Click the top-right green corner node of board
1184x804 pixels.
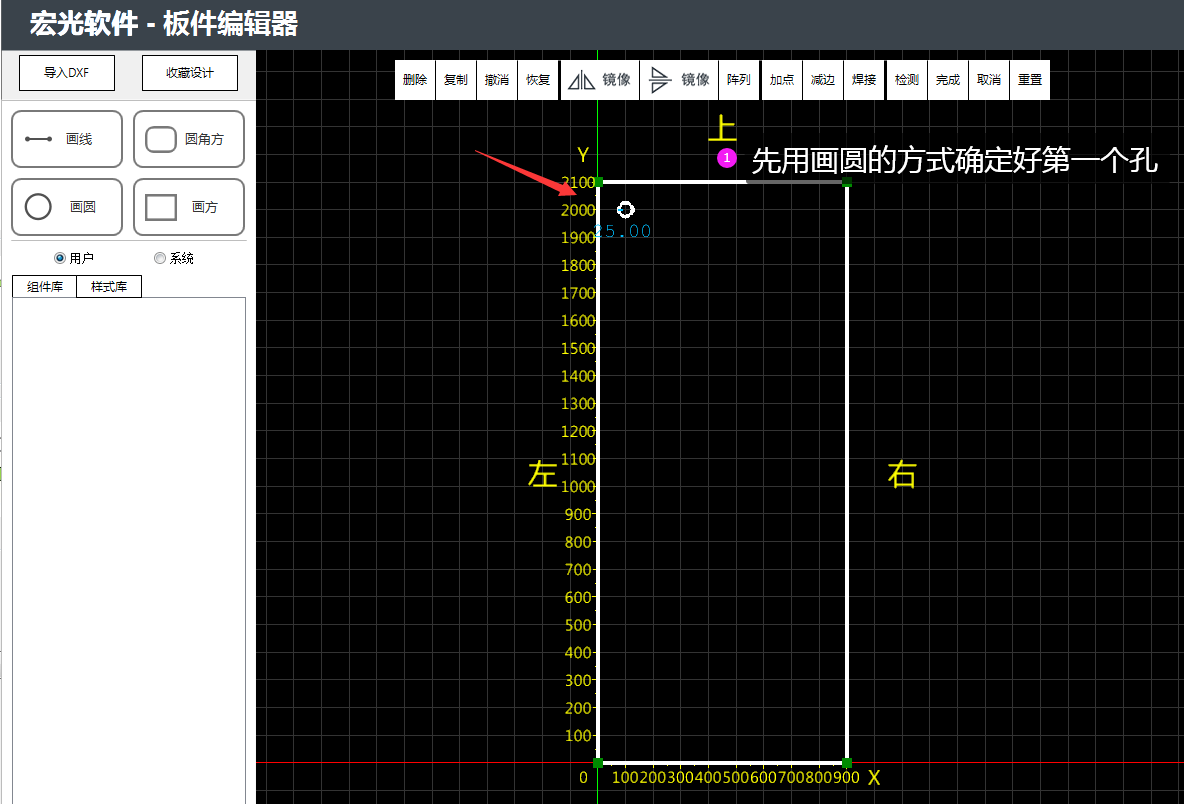[x=846, y=182]
